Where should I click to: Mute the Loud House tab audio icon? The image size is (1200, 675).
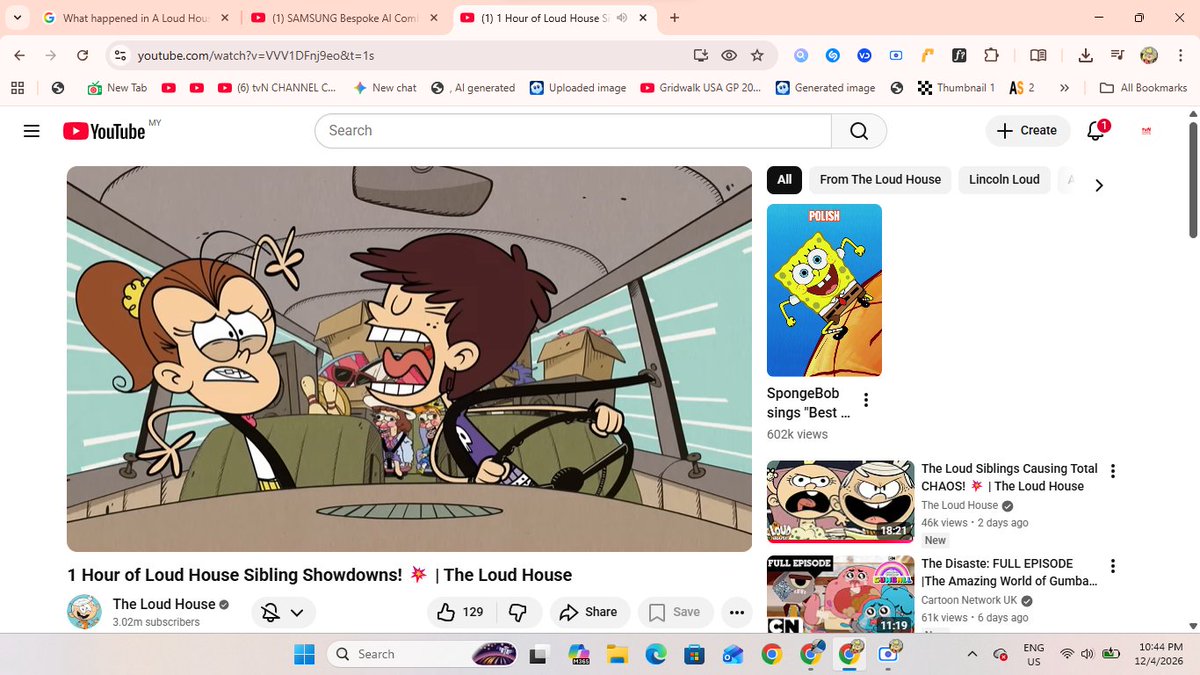point(622,18)
